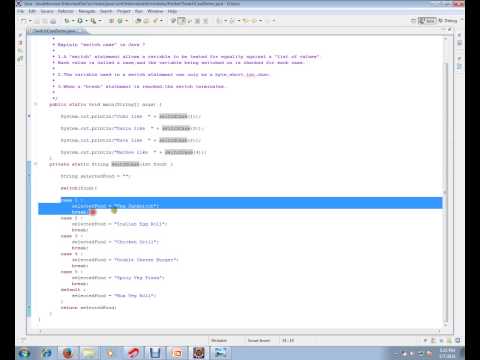Switch to the Java perspective button

click(427, 21)
